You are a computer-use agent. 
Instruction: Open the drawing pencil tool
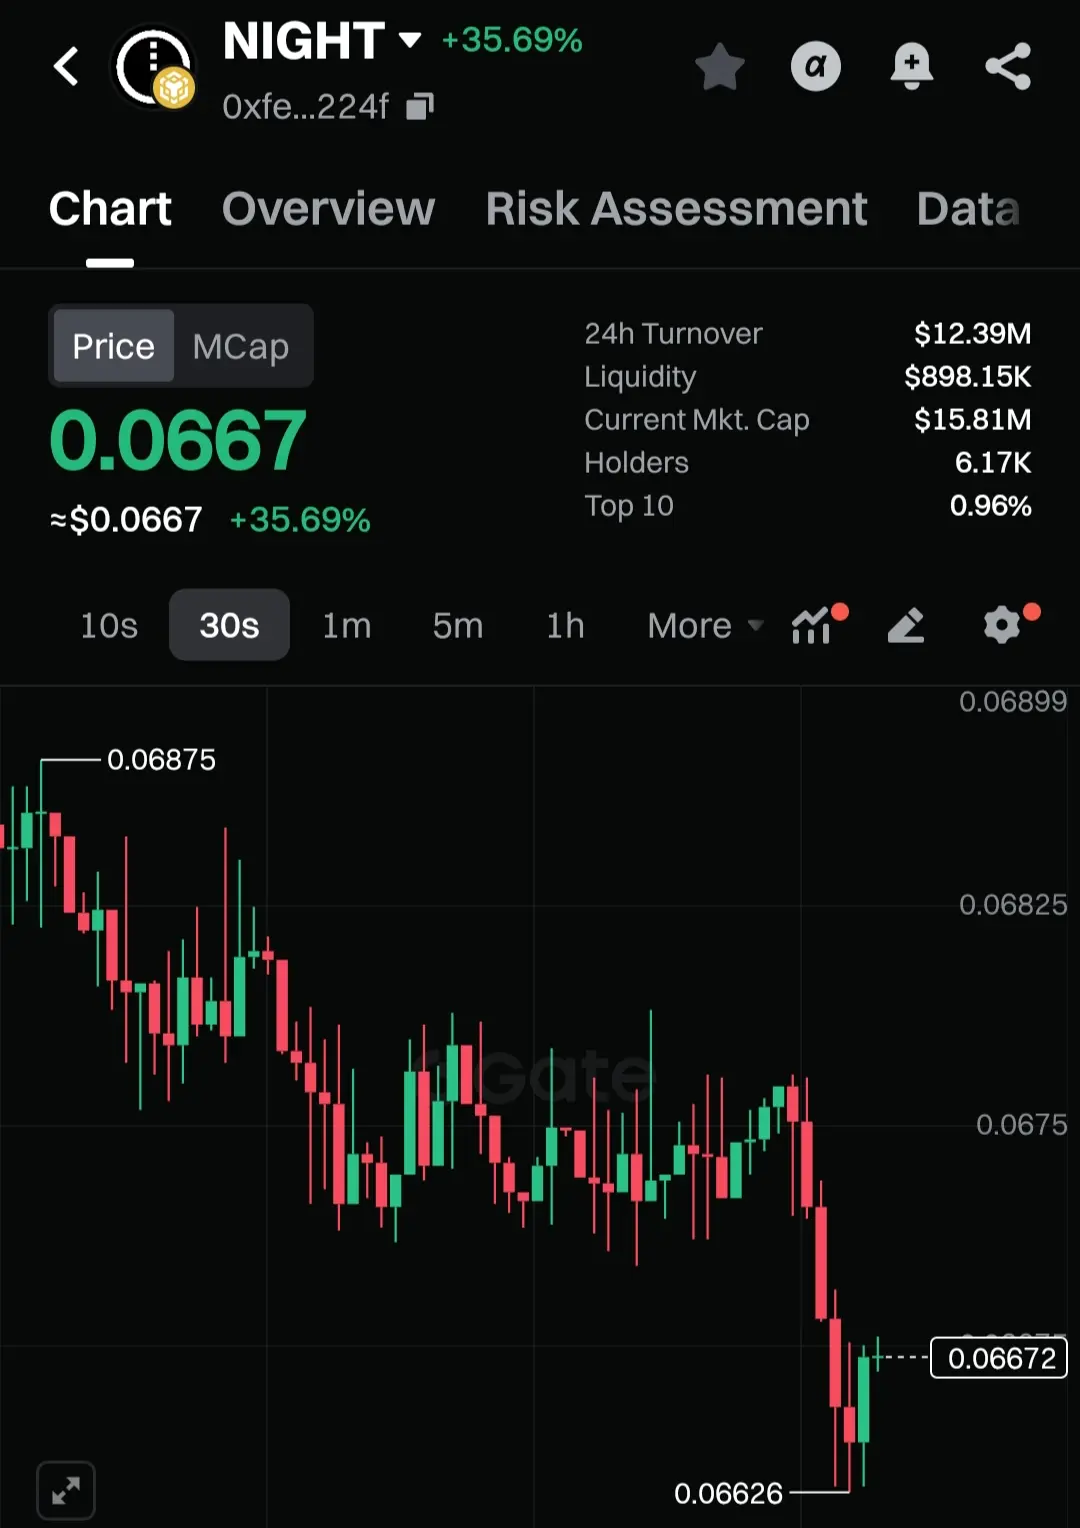906,625
